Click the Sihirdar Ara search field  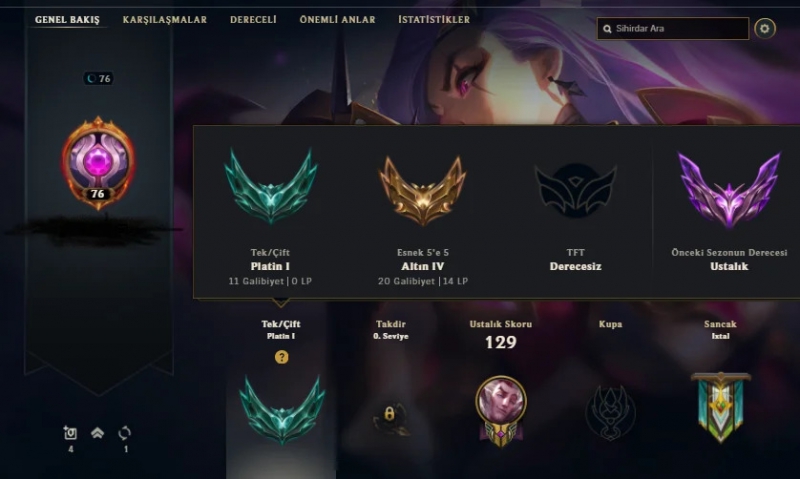[x=672, y=29]
